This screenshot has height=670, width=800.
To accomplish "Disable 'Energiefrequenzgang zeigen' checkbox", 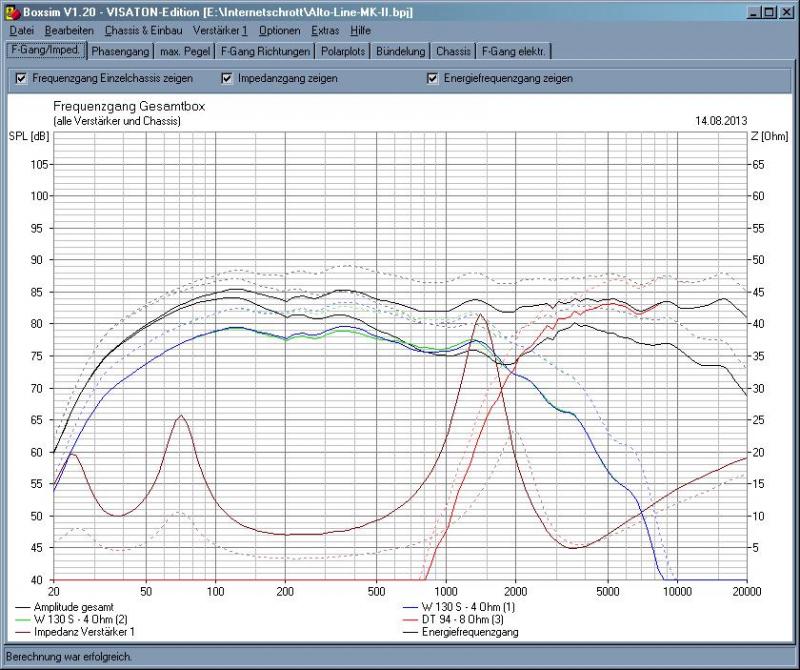I will tap(433, 78).
